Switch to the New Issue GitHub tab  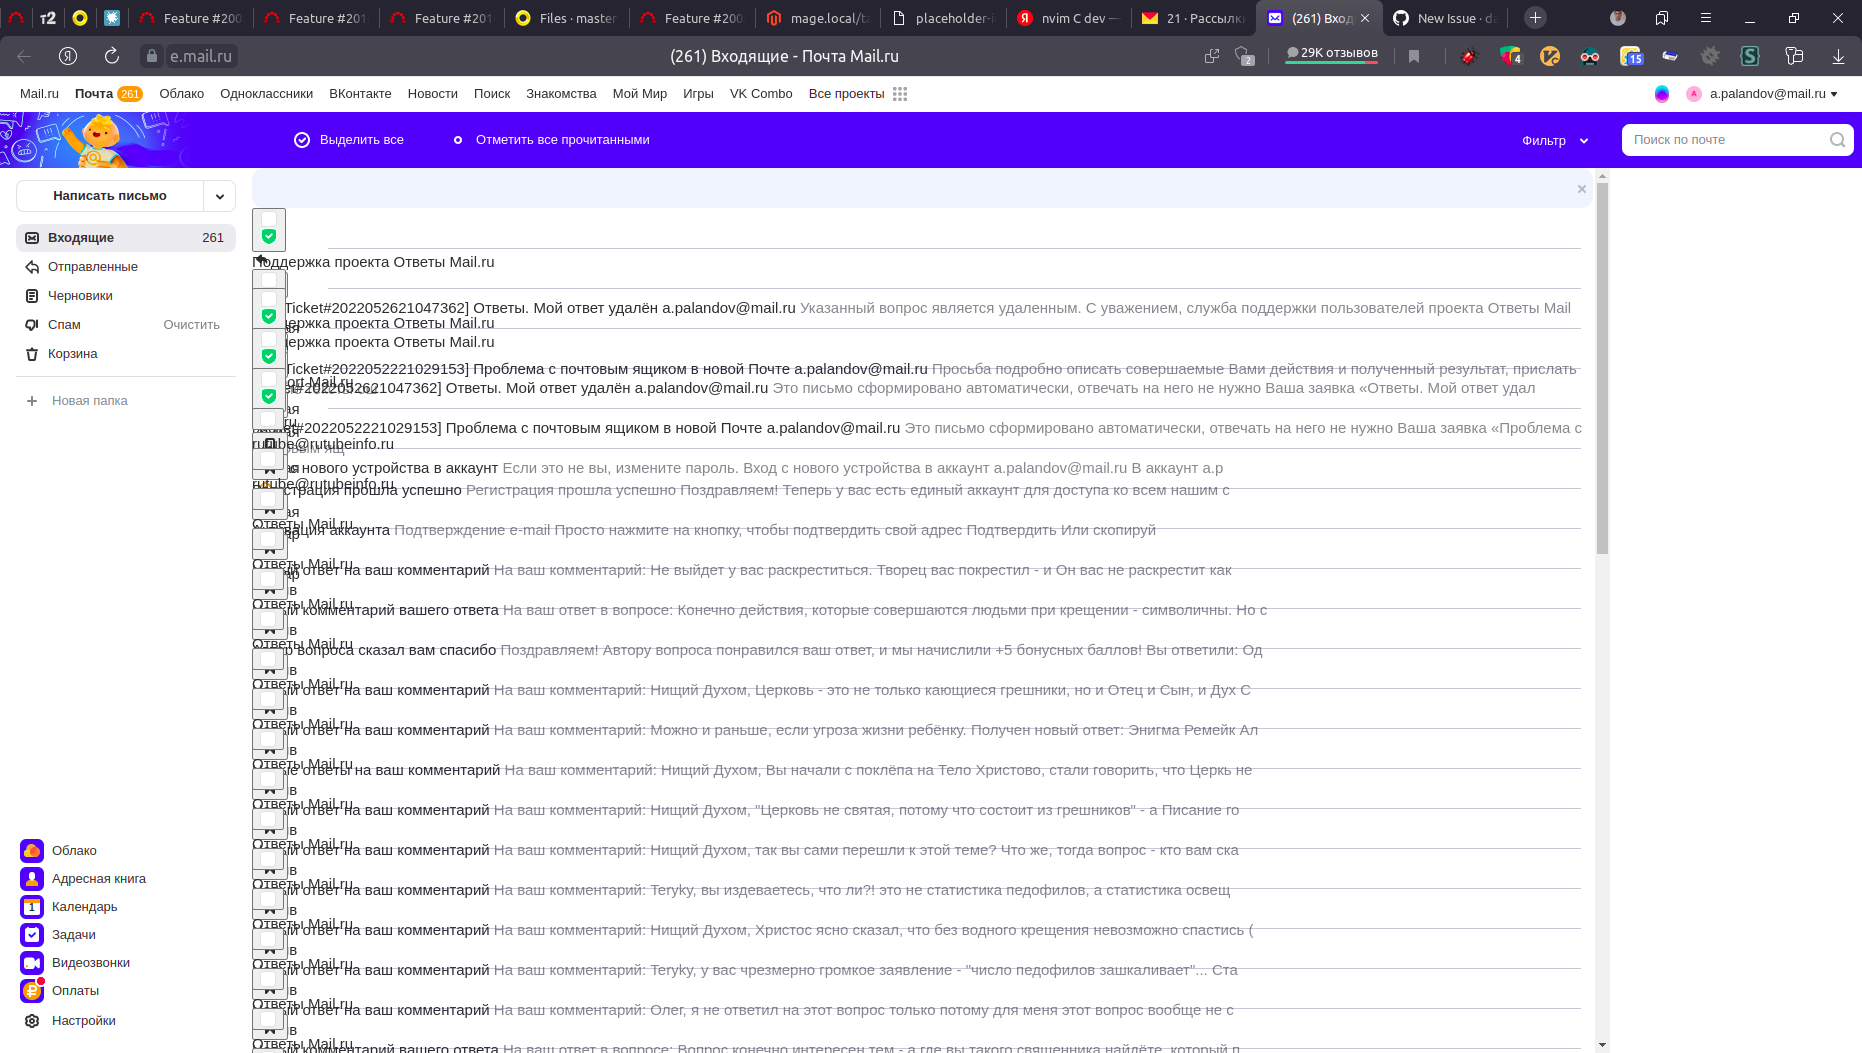pos(1445,18)
